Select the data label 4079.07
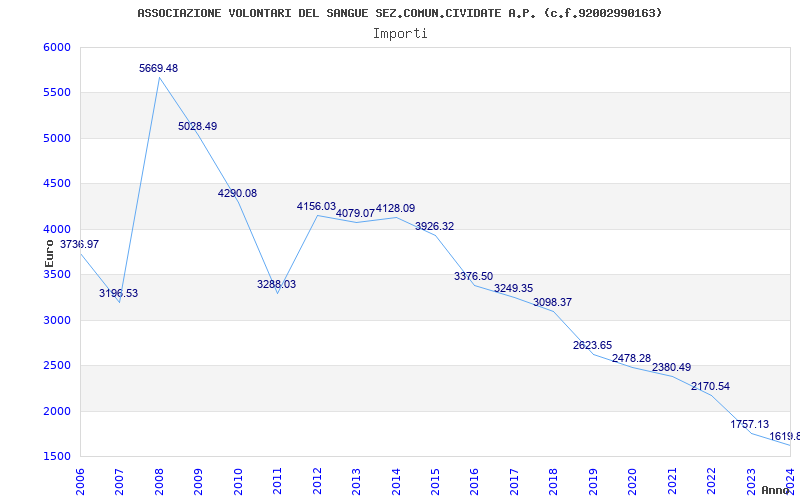This screenshot has height=500, width=800. pyautogui.click(x=355, y=214)
